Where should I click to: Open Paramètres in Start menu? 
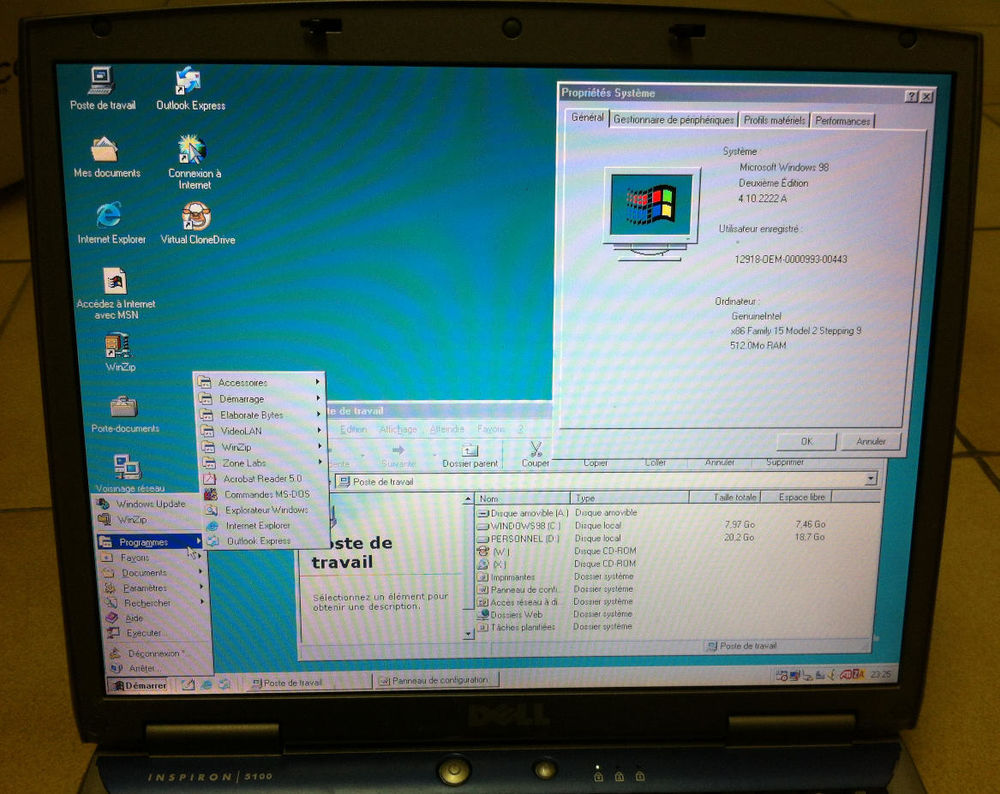coord(153,587)
